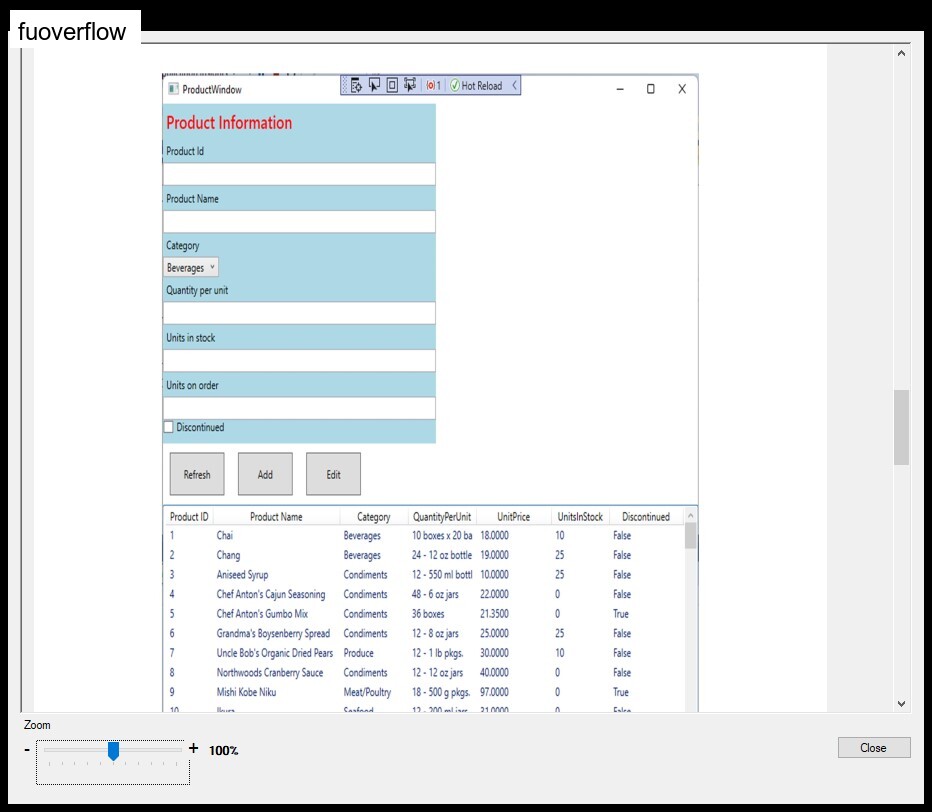Viewport: 932px width, 812px height.
Task: Move the Zoom slider thumb
Action: click(113, 751)
